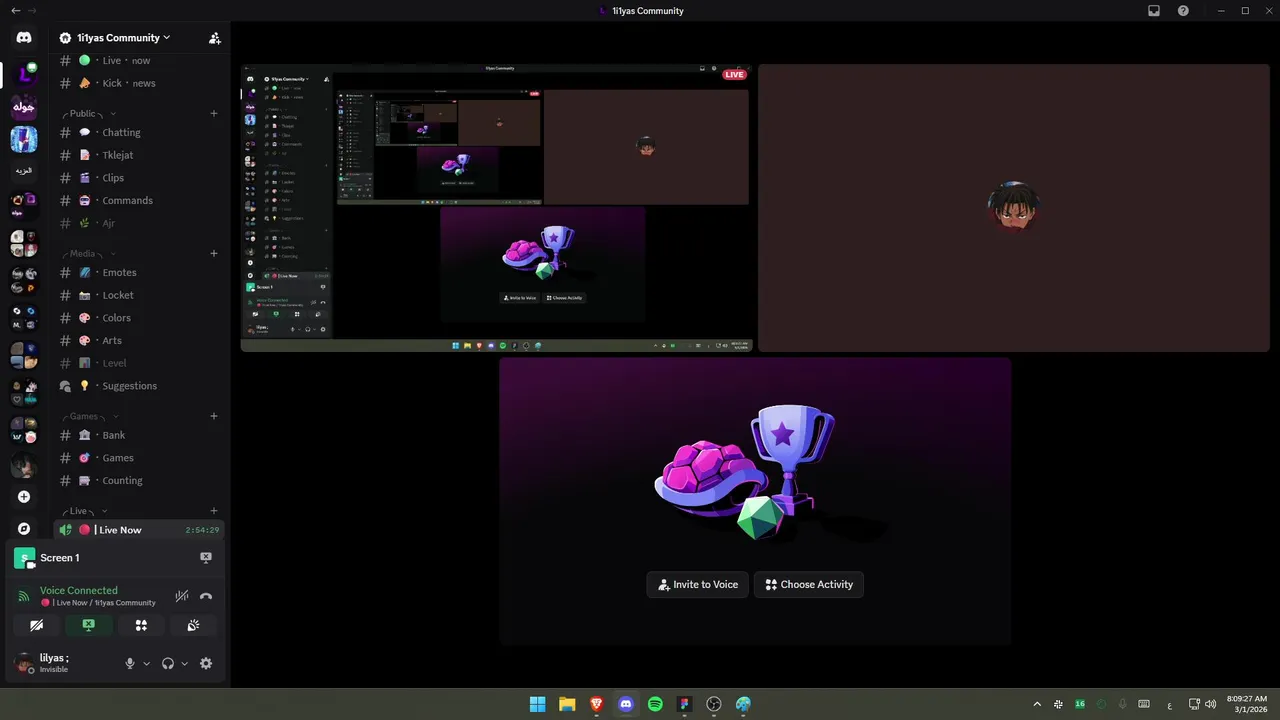Image resolution: width=1280 pixels, height=720 pixels.
Task: Click the Windows Start button
Action: pos(537,704)
